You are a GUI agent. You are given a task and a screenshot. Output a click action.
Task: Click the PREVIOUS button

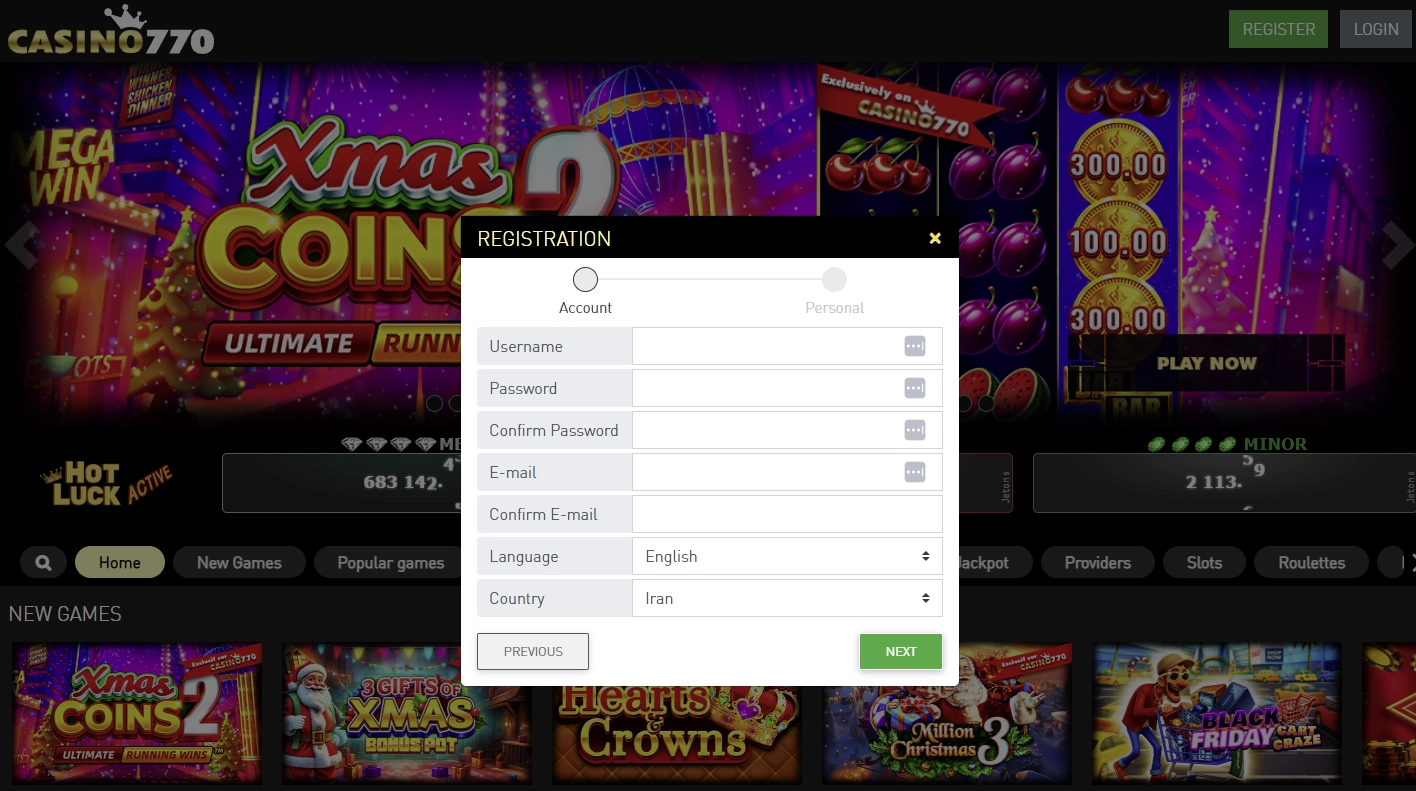[x=533, y=651]
